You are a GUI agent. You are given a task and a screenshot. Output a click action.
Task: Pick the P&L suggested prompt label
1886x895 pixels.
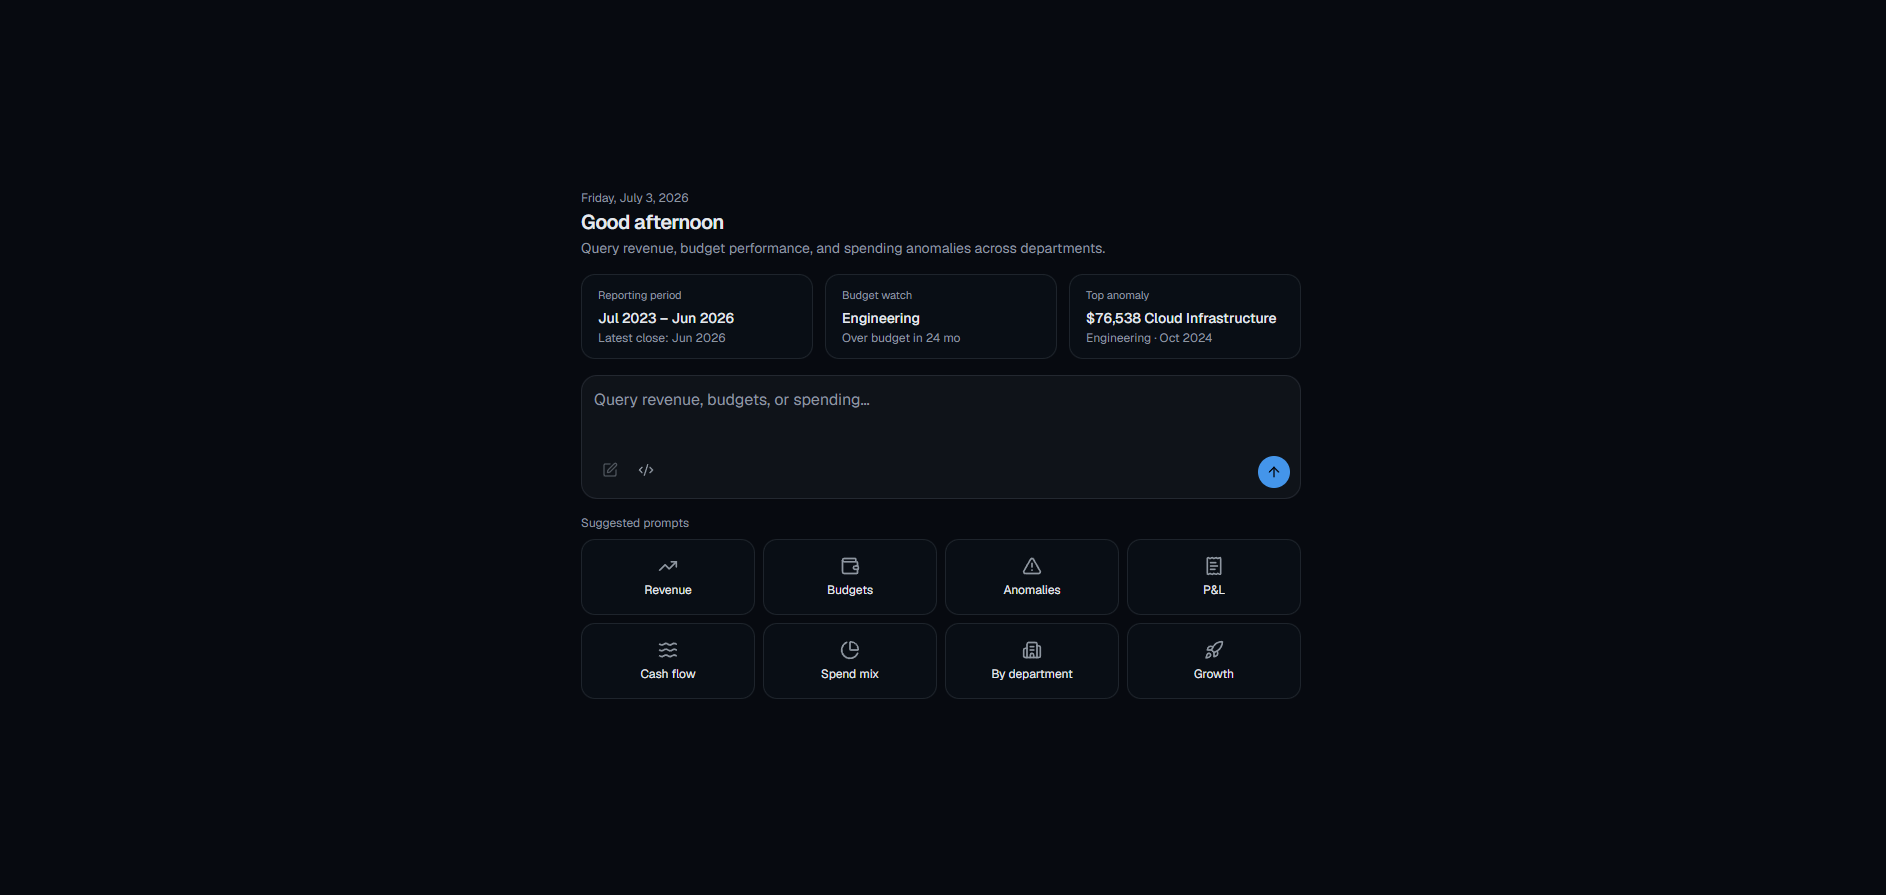click(1214, 590)
